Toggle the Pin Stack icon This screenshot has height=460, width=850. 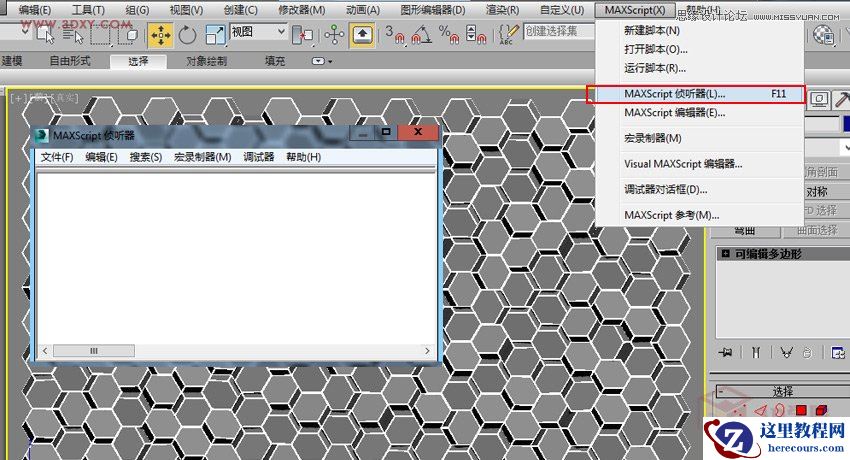pyautogui.click(x=725, y=353)
